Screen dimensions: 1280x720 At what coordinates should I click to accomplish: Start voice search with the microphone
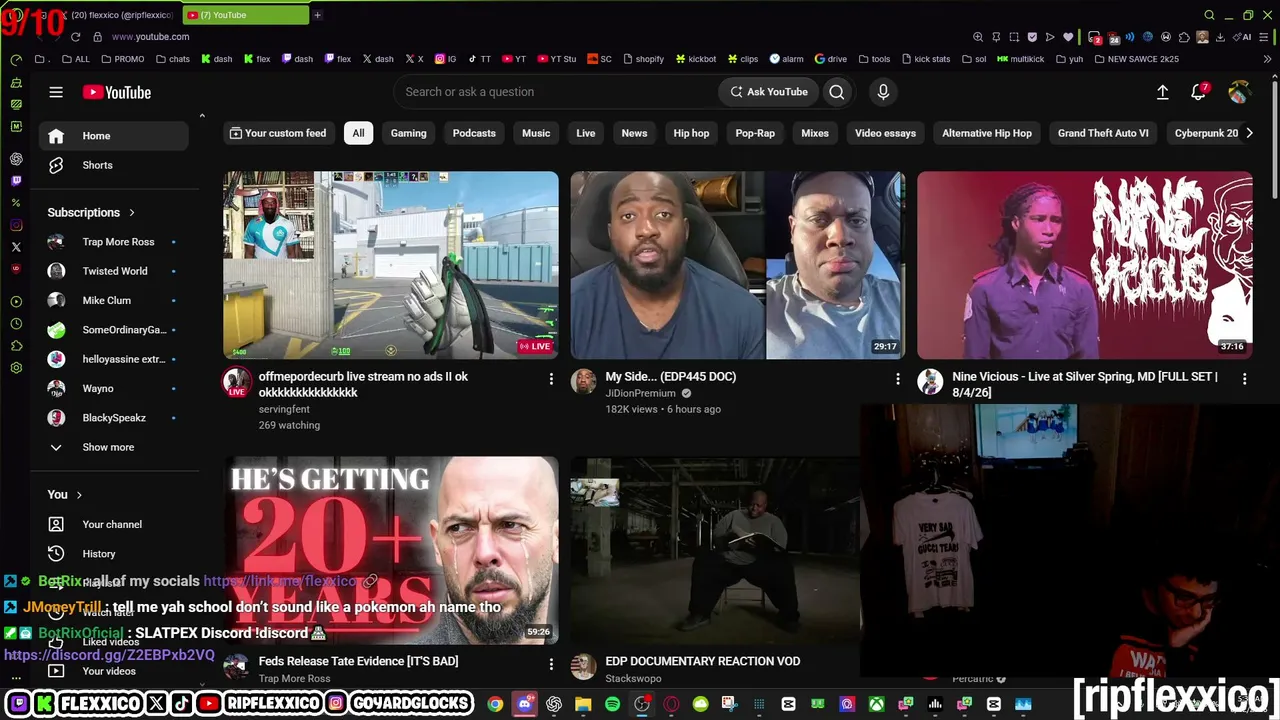coord(883,92)
